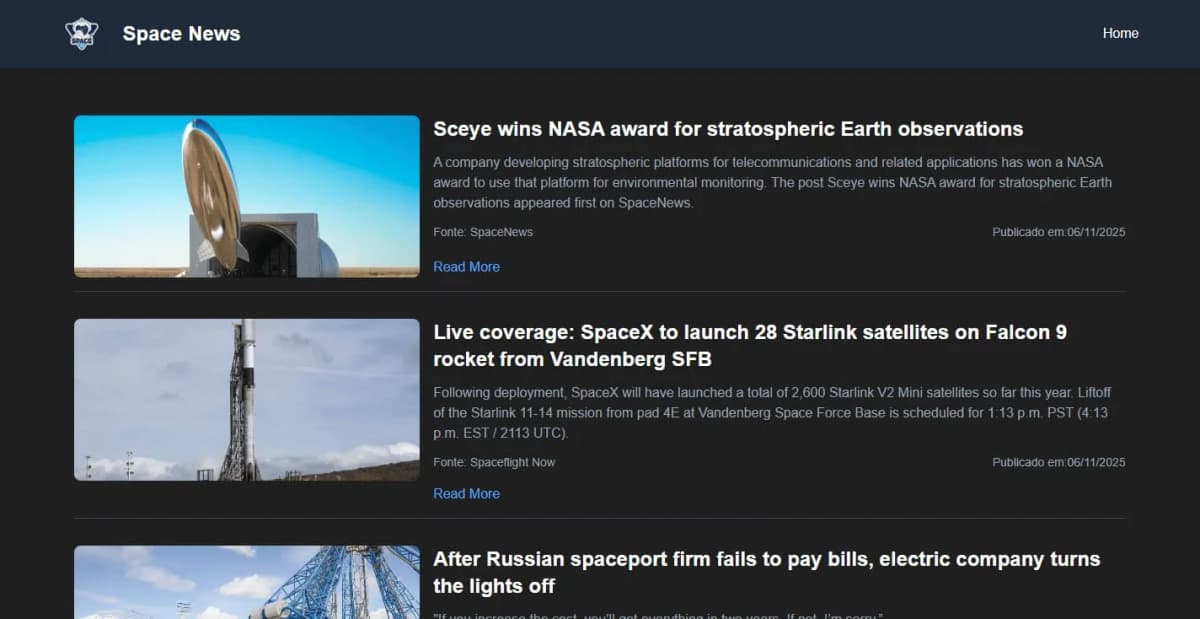Click the publication date on the Sceye article
Image resolution: width=1200 pixels, height=619 pixels.
coord(1058,232)
